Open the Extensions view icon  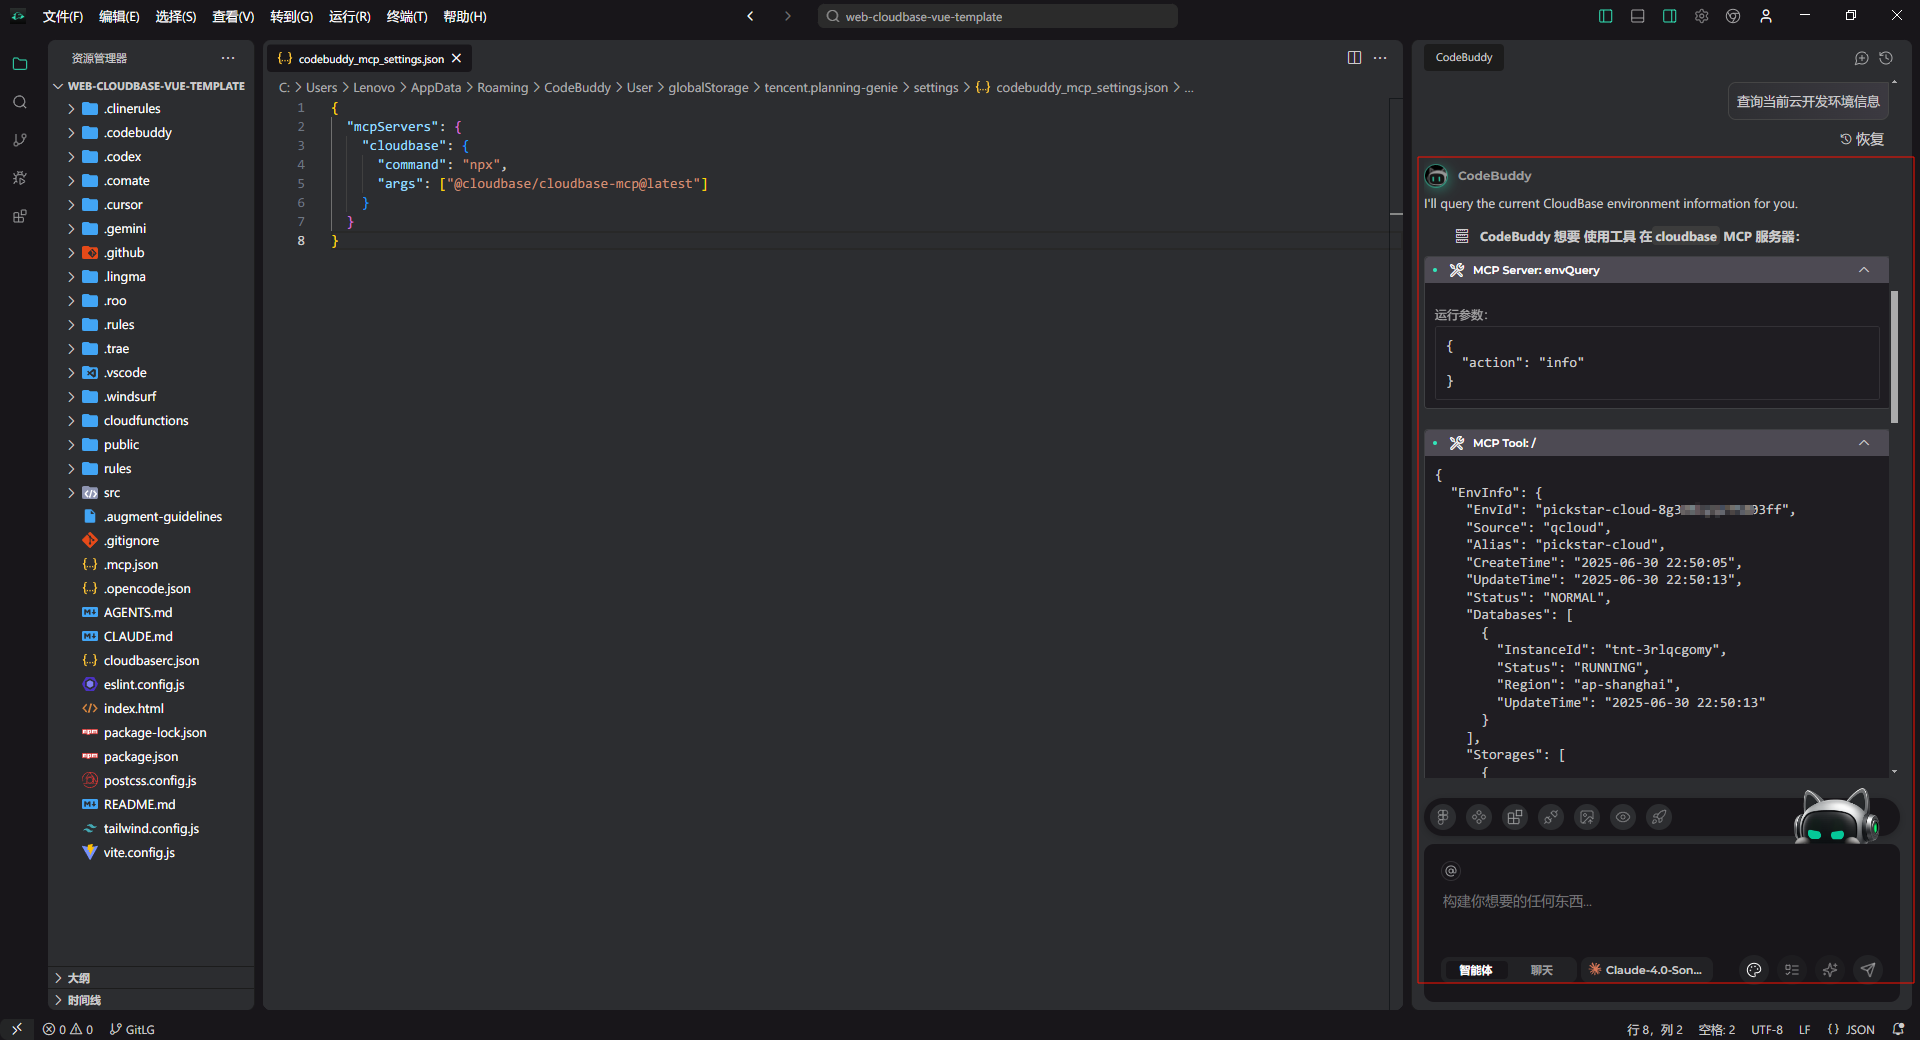coord(20,216)
